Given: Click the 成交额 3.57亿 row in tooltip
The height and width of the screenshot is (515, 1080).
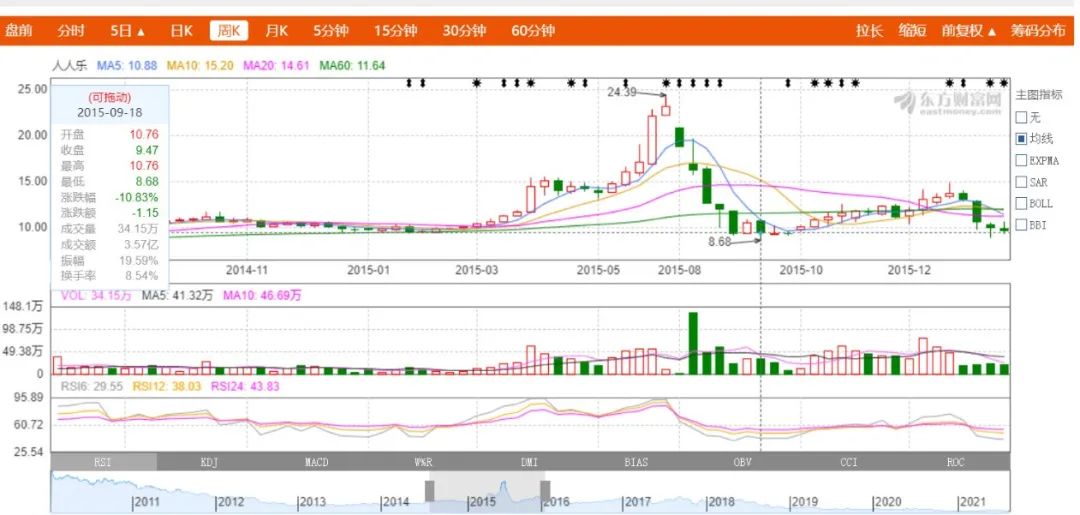Looking at the screenshot, I should click(110, 244).
